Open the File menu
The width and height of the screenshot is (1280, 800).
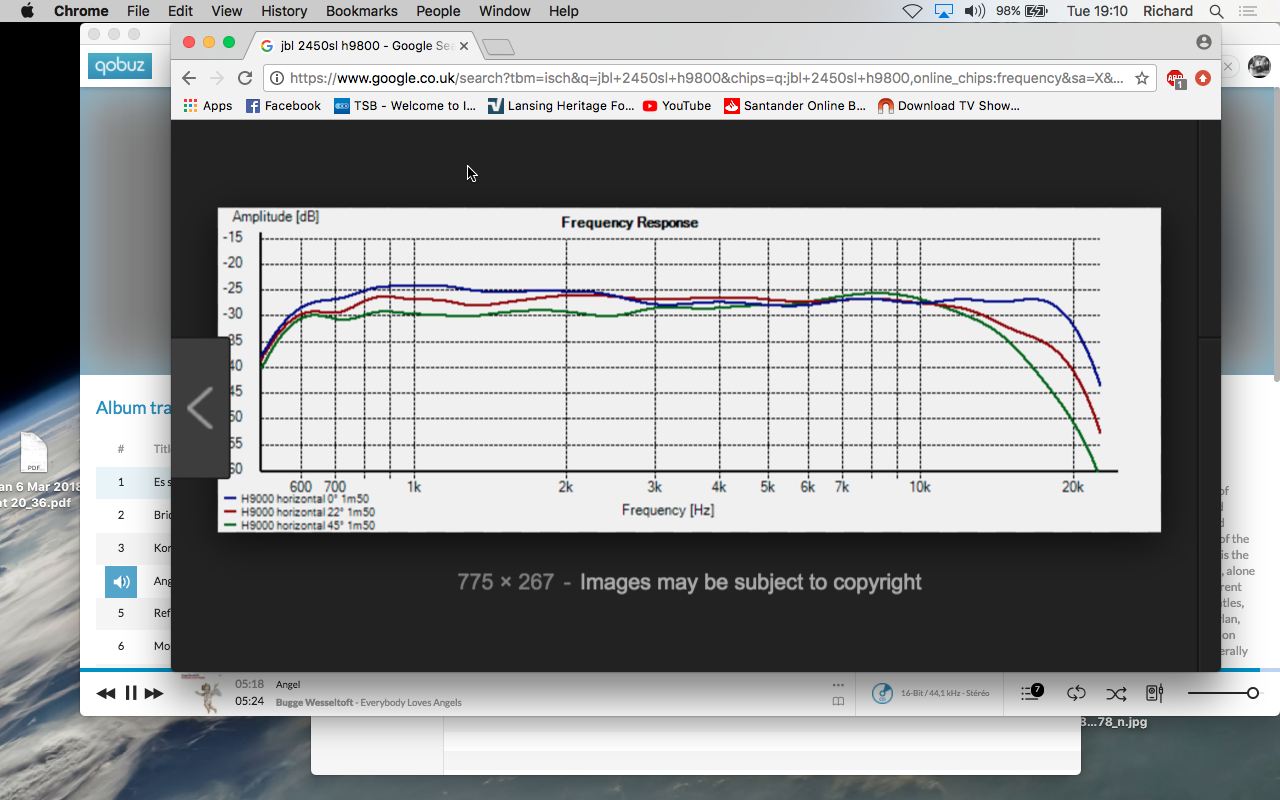138,11
